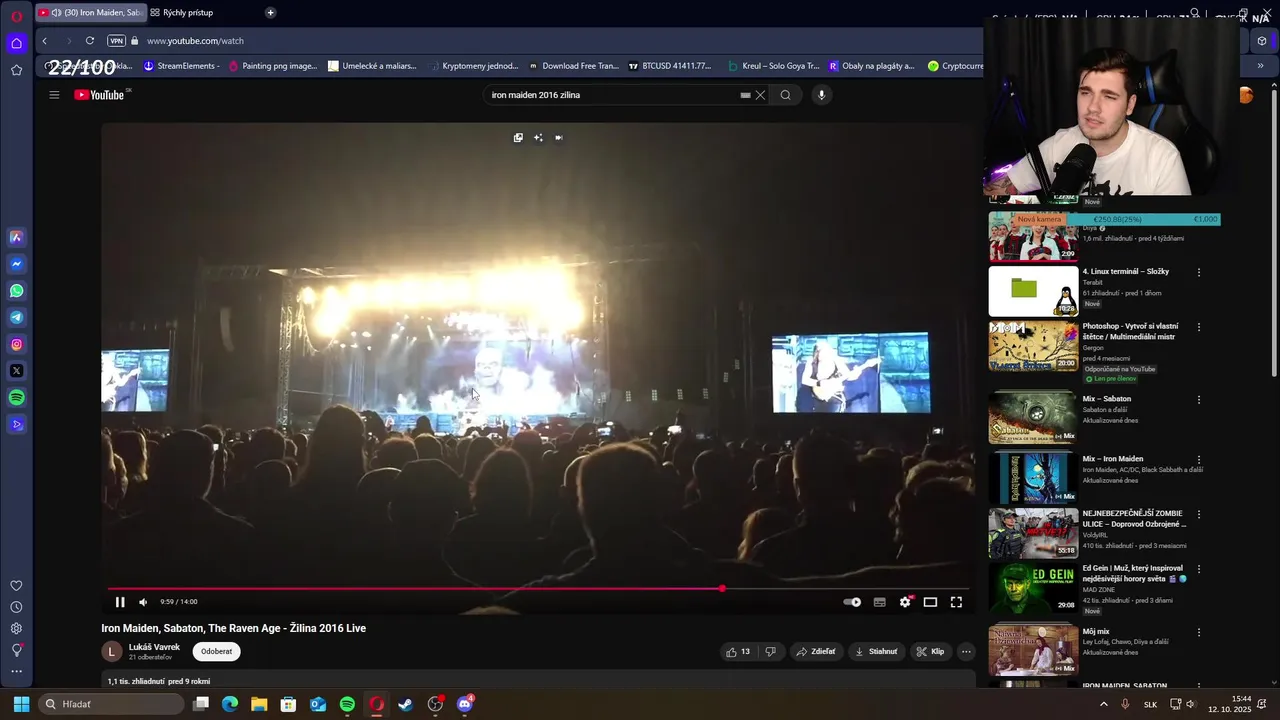Viewport: 1280px width, 720px height.
Task: Click Windows taskbar Hľadať search box
Action: click(110, 704)
